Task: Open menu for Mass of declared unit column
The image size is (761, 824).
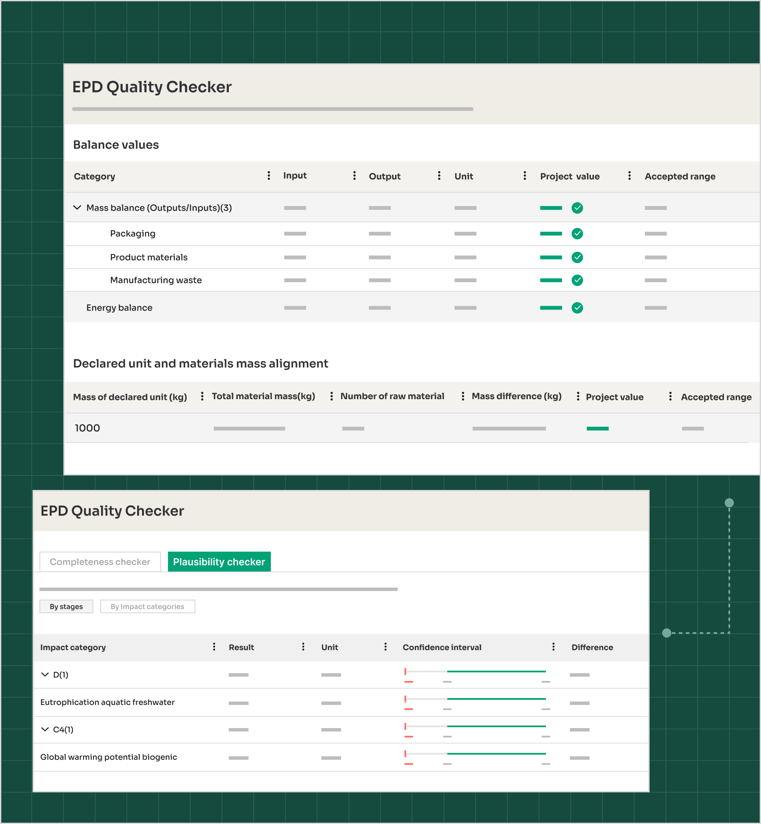Action: coord(202,397)
